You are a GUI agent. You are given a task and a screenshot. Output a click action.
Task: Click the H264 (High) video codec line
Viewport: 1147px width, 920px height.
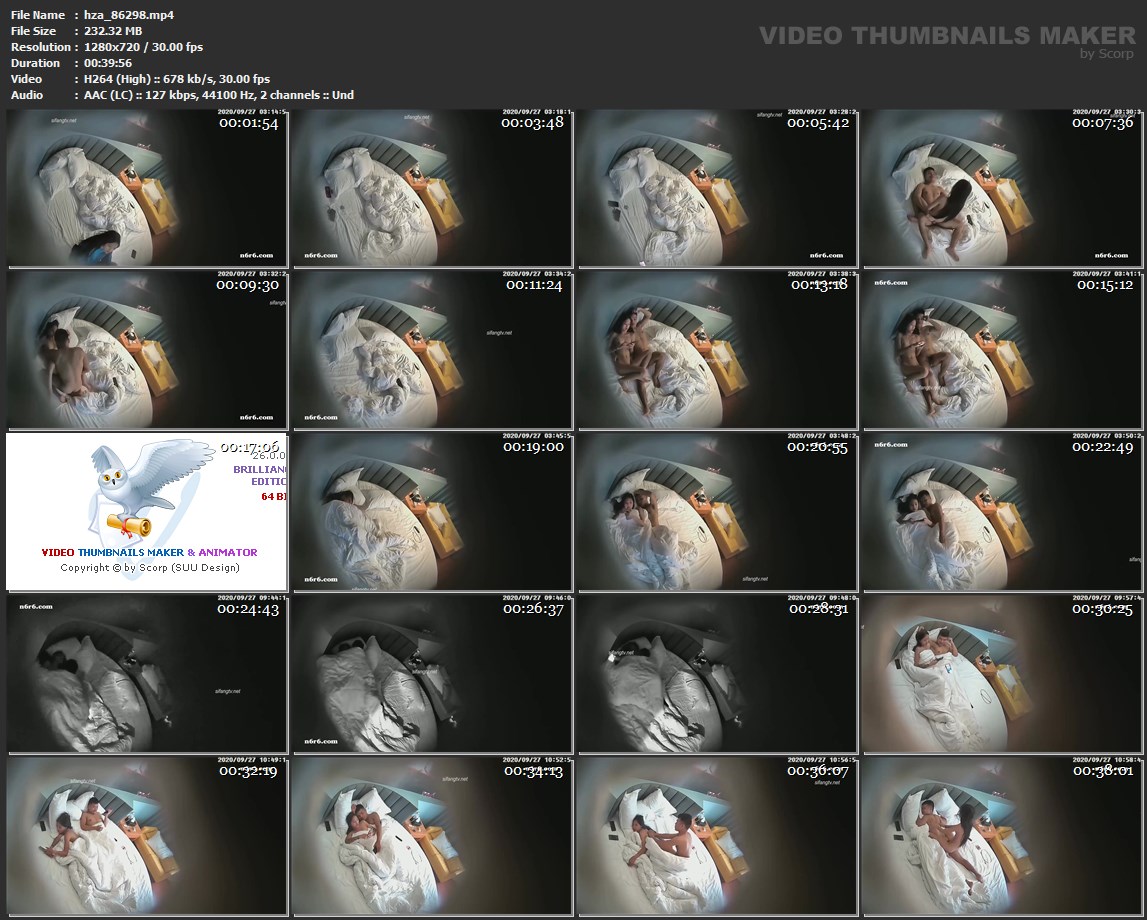click(x=177, y=79)
